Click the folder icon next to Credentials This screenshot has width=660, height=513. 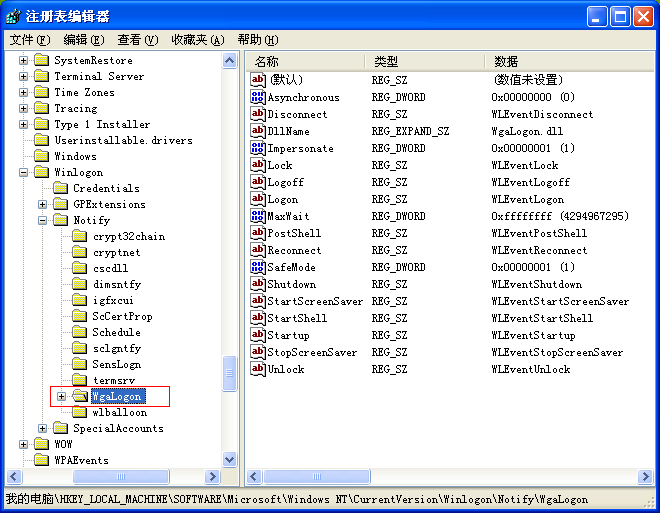(x=61, y=188)
